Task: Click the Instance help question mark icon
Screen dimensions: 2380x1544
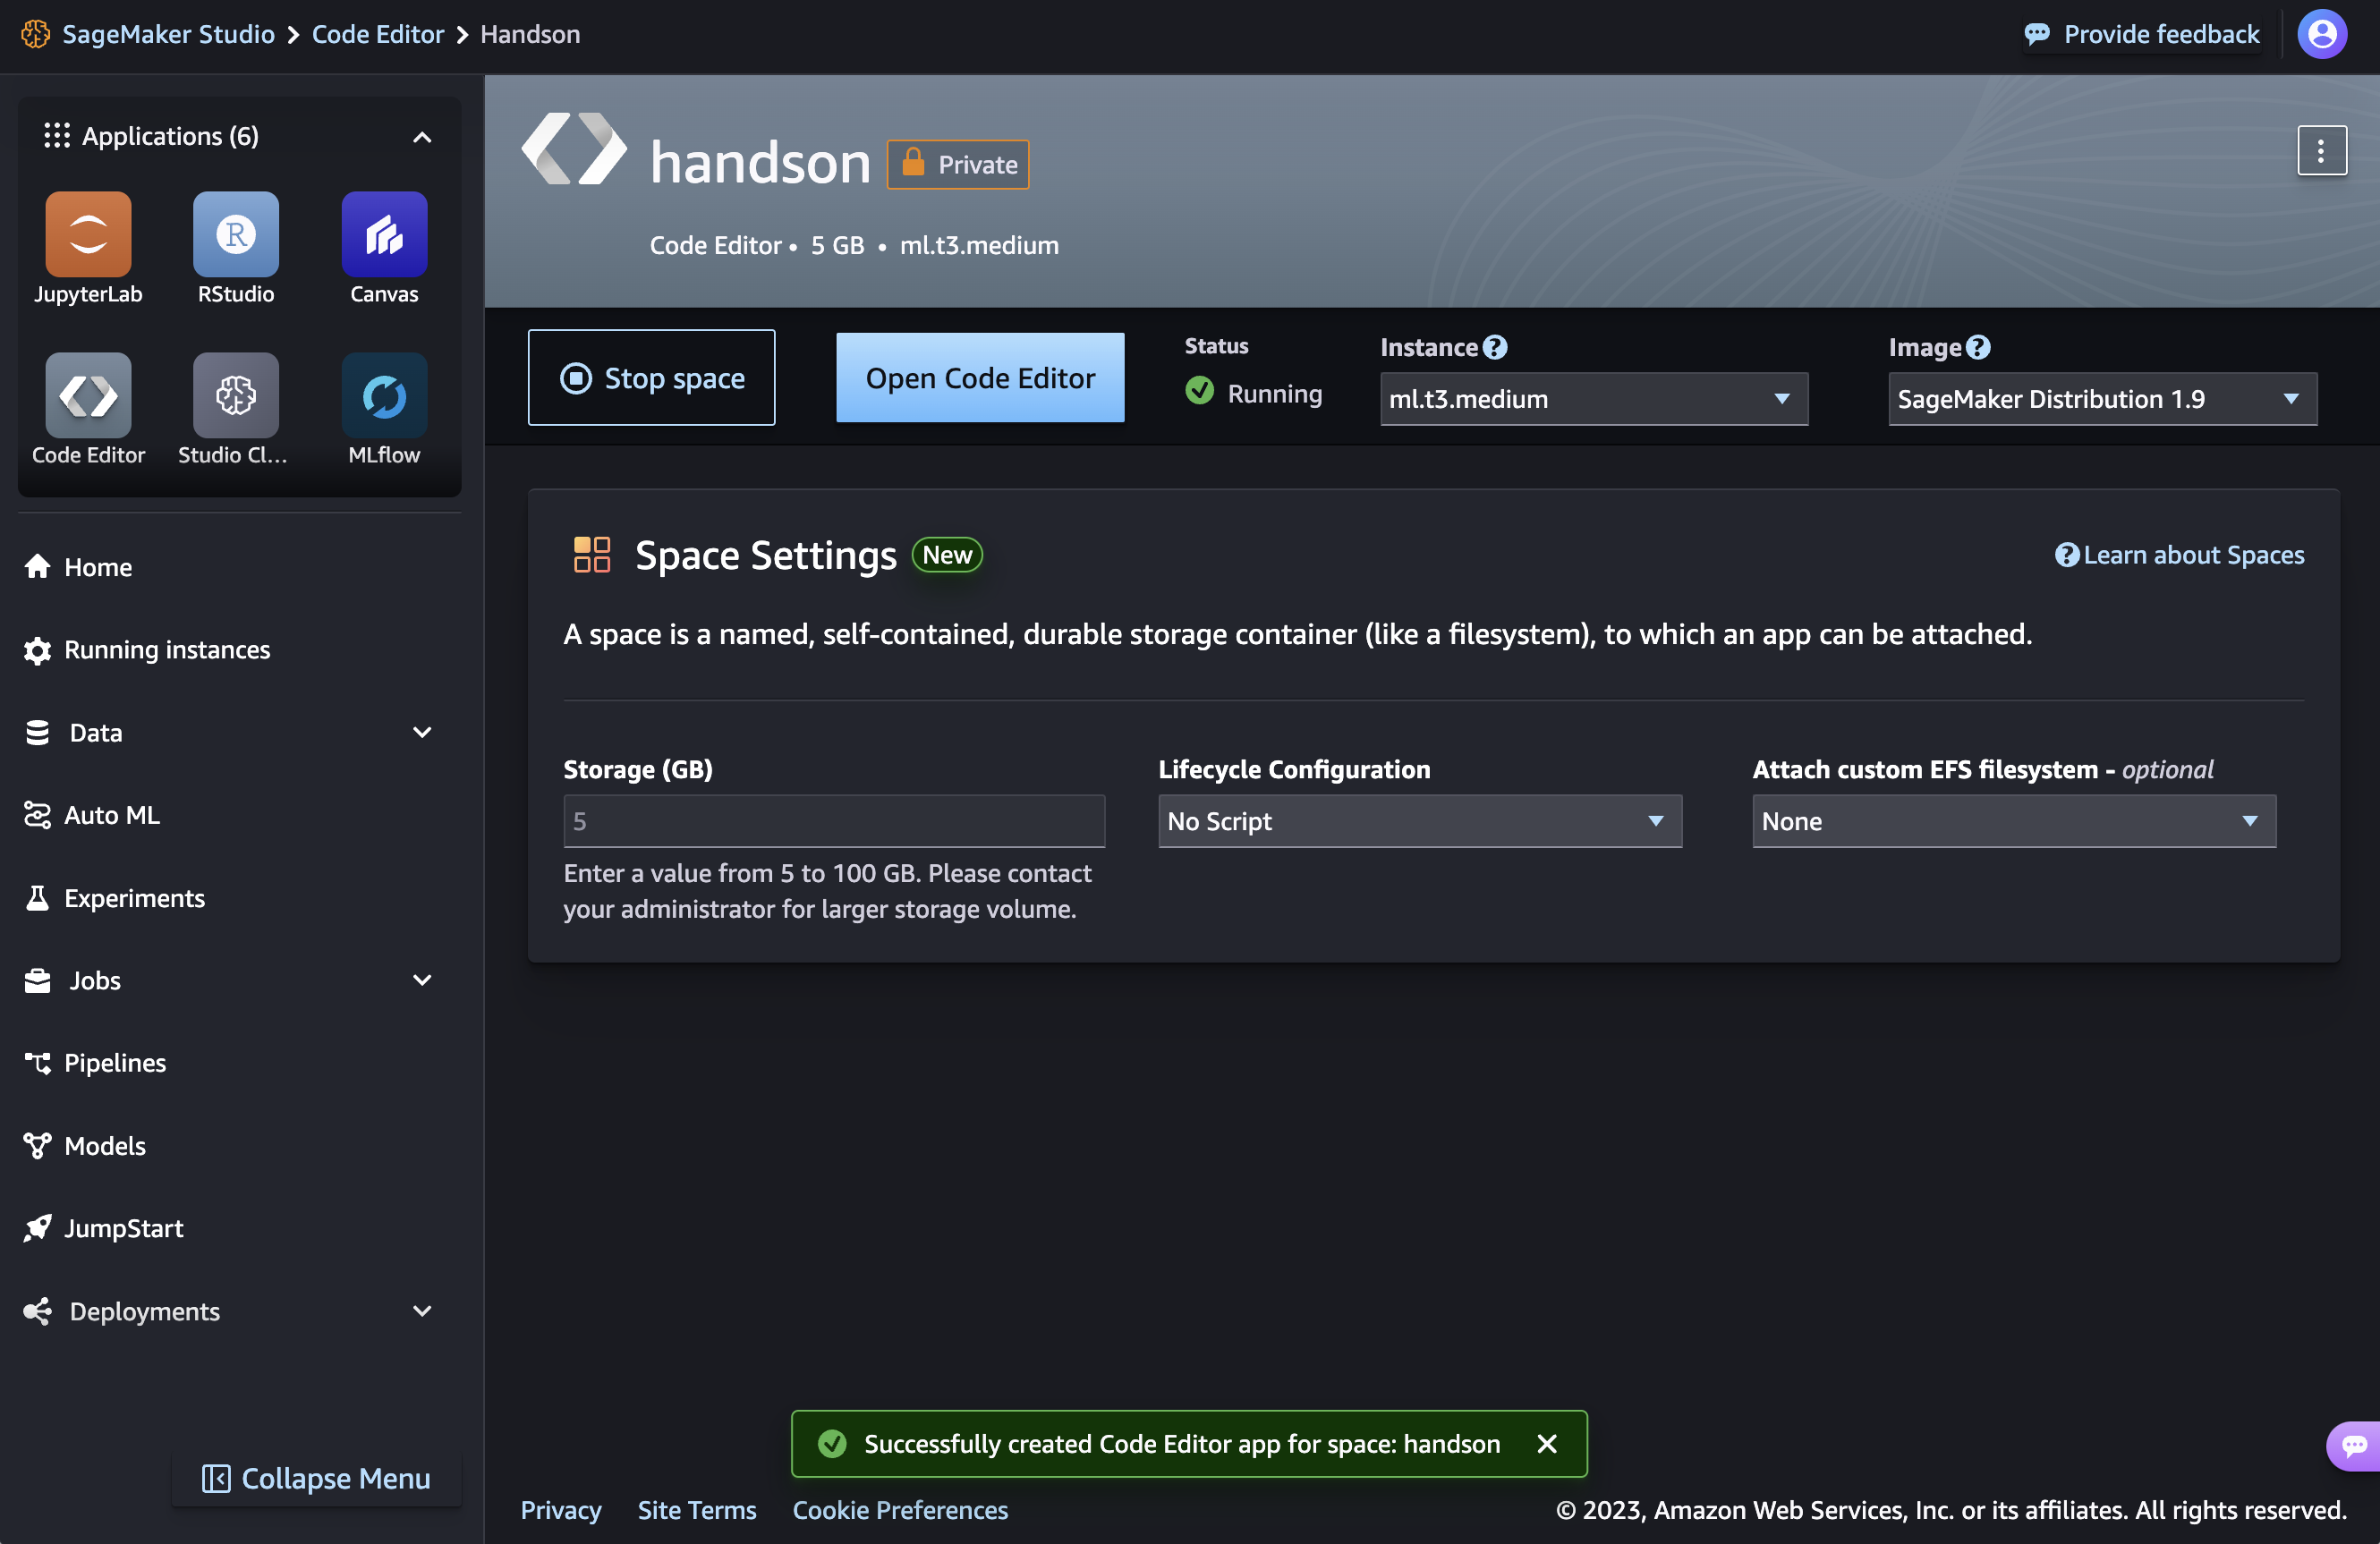Action: point(1494,347)
